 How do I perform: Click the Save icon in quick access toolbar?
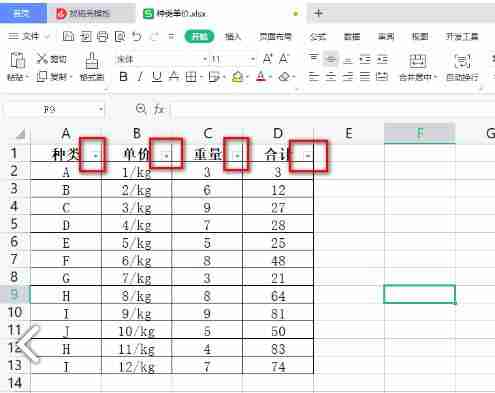pyautogui.click(x=68, y=36)
